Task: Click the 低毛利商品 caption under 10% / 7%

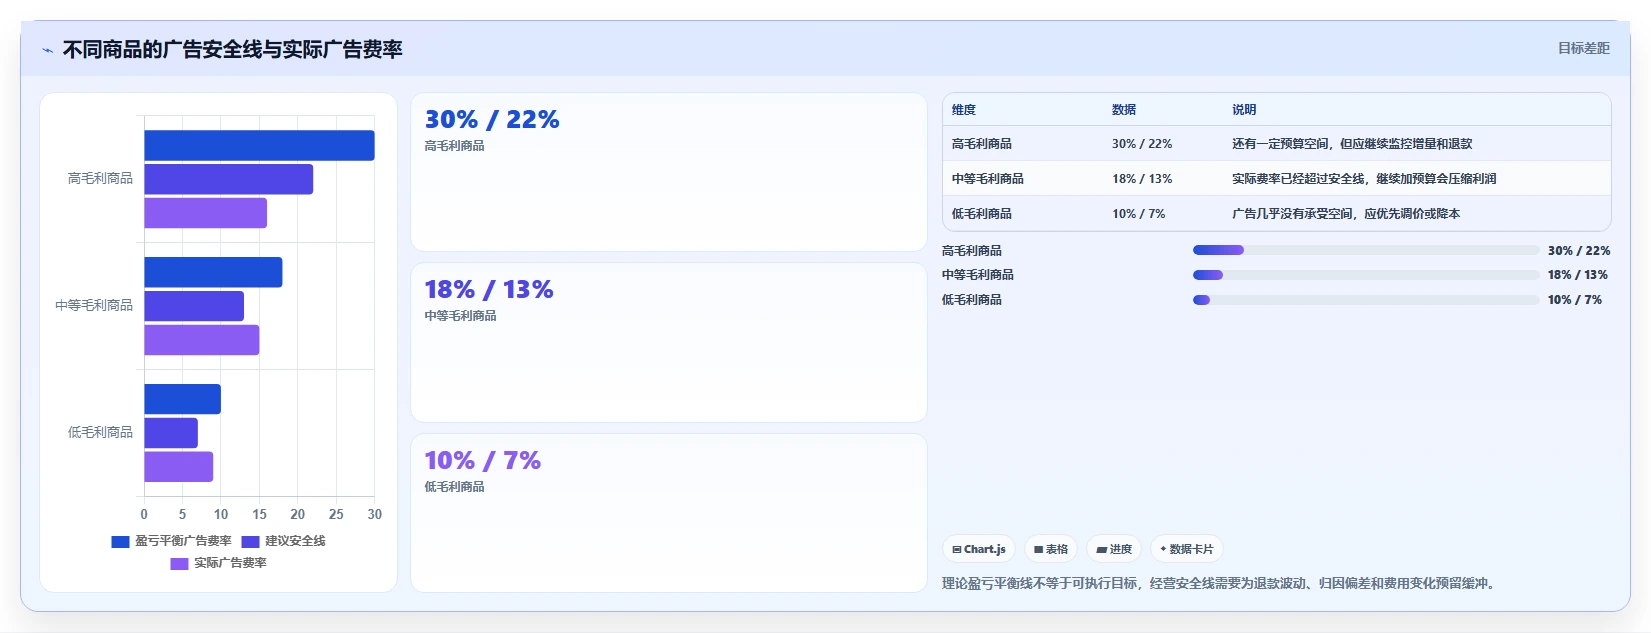Action: click(454, 487)
